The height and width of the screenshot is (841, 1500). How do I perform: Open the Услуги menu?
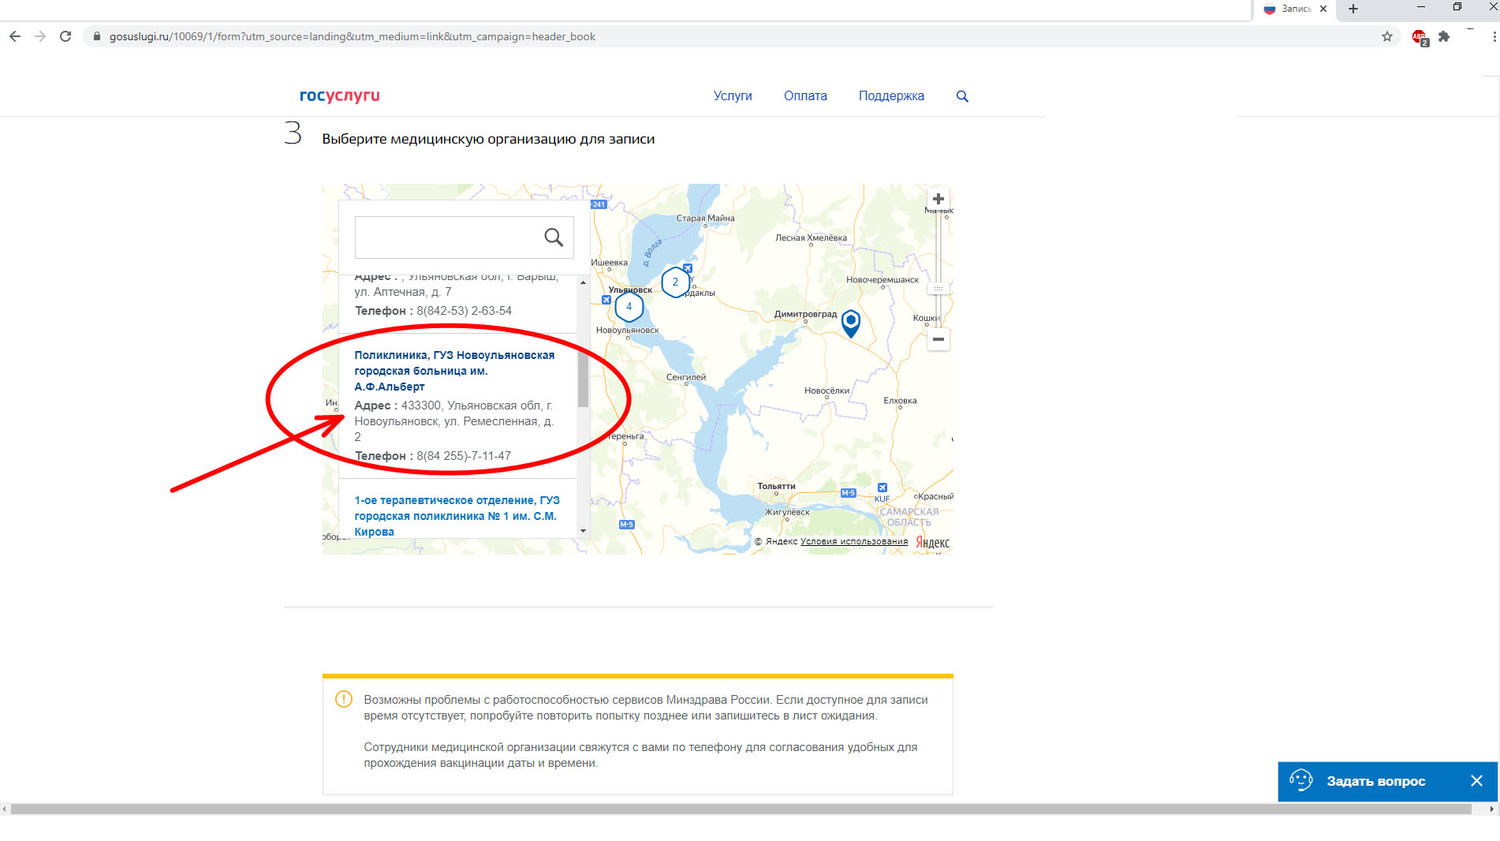click(732, 96)
